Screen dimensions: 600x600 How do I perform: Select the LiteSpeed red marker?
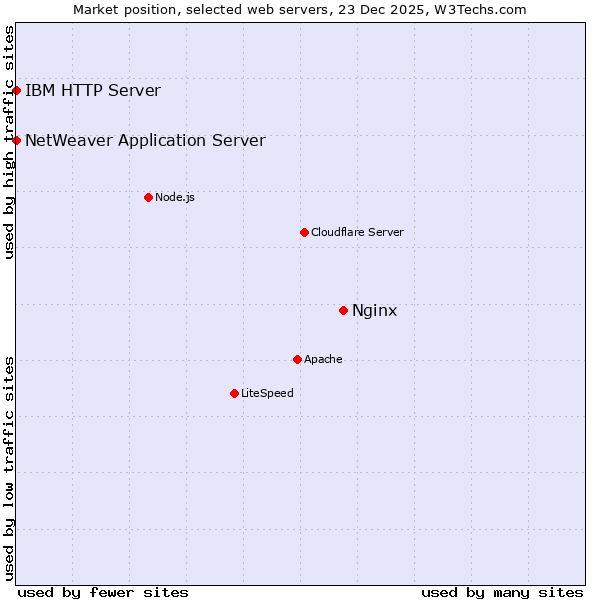coord(234,393)
